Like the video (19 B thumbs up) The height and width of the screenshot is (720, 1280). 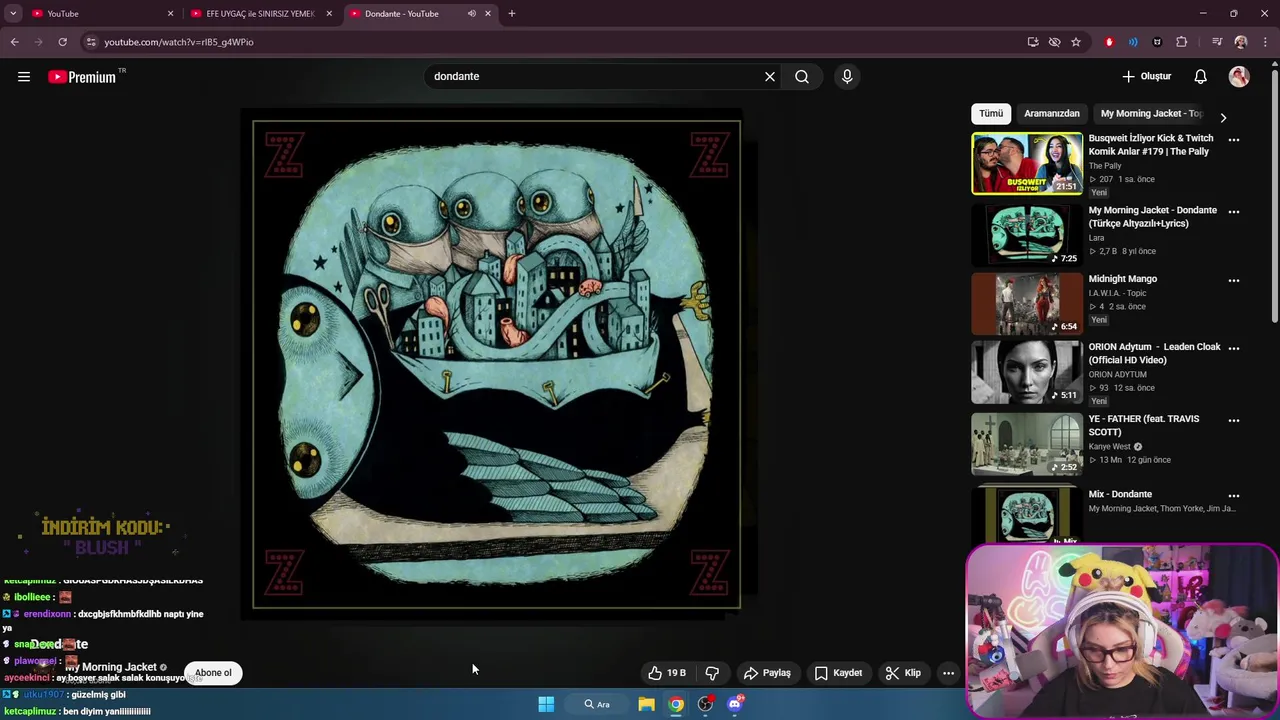tap(667, 673)
